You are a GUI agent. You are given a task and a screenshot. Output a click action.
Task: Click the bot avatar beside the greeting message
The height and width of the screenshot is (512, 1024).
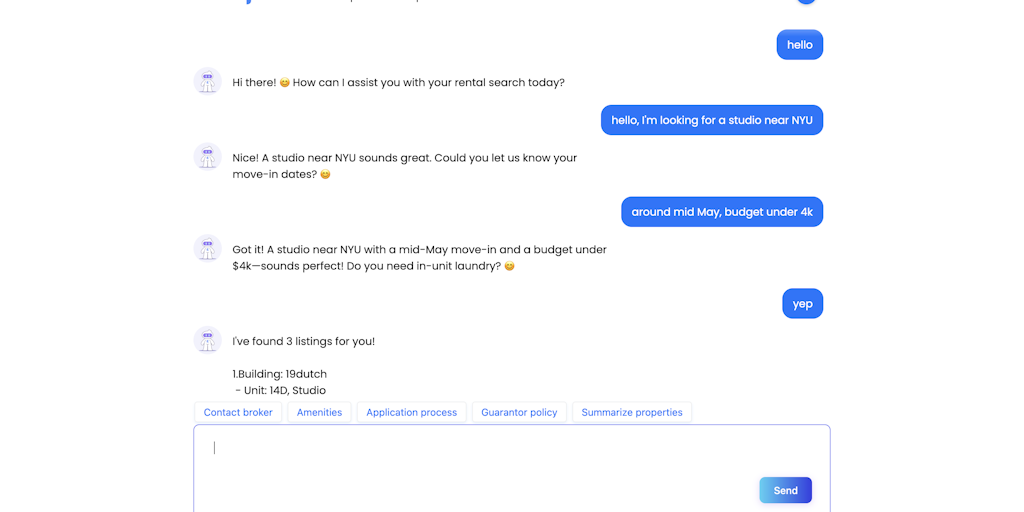click(x=208, y=82)
